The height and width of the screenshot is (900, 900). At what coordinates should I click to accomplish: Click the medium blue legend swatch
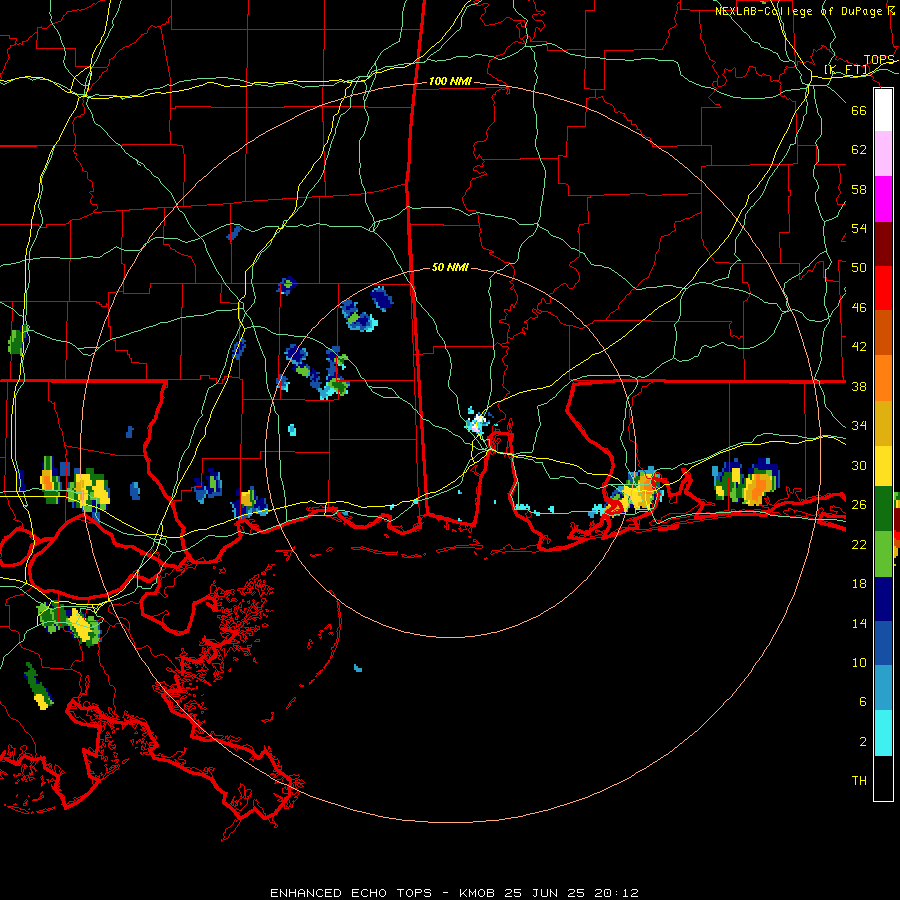tap(883, 643)
